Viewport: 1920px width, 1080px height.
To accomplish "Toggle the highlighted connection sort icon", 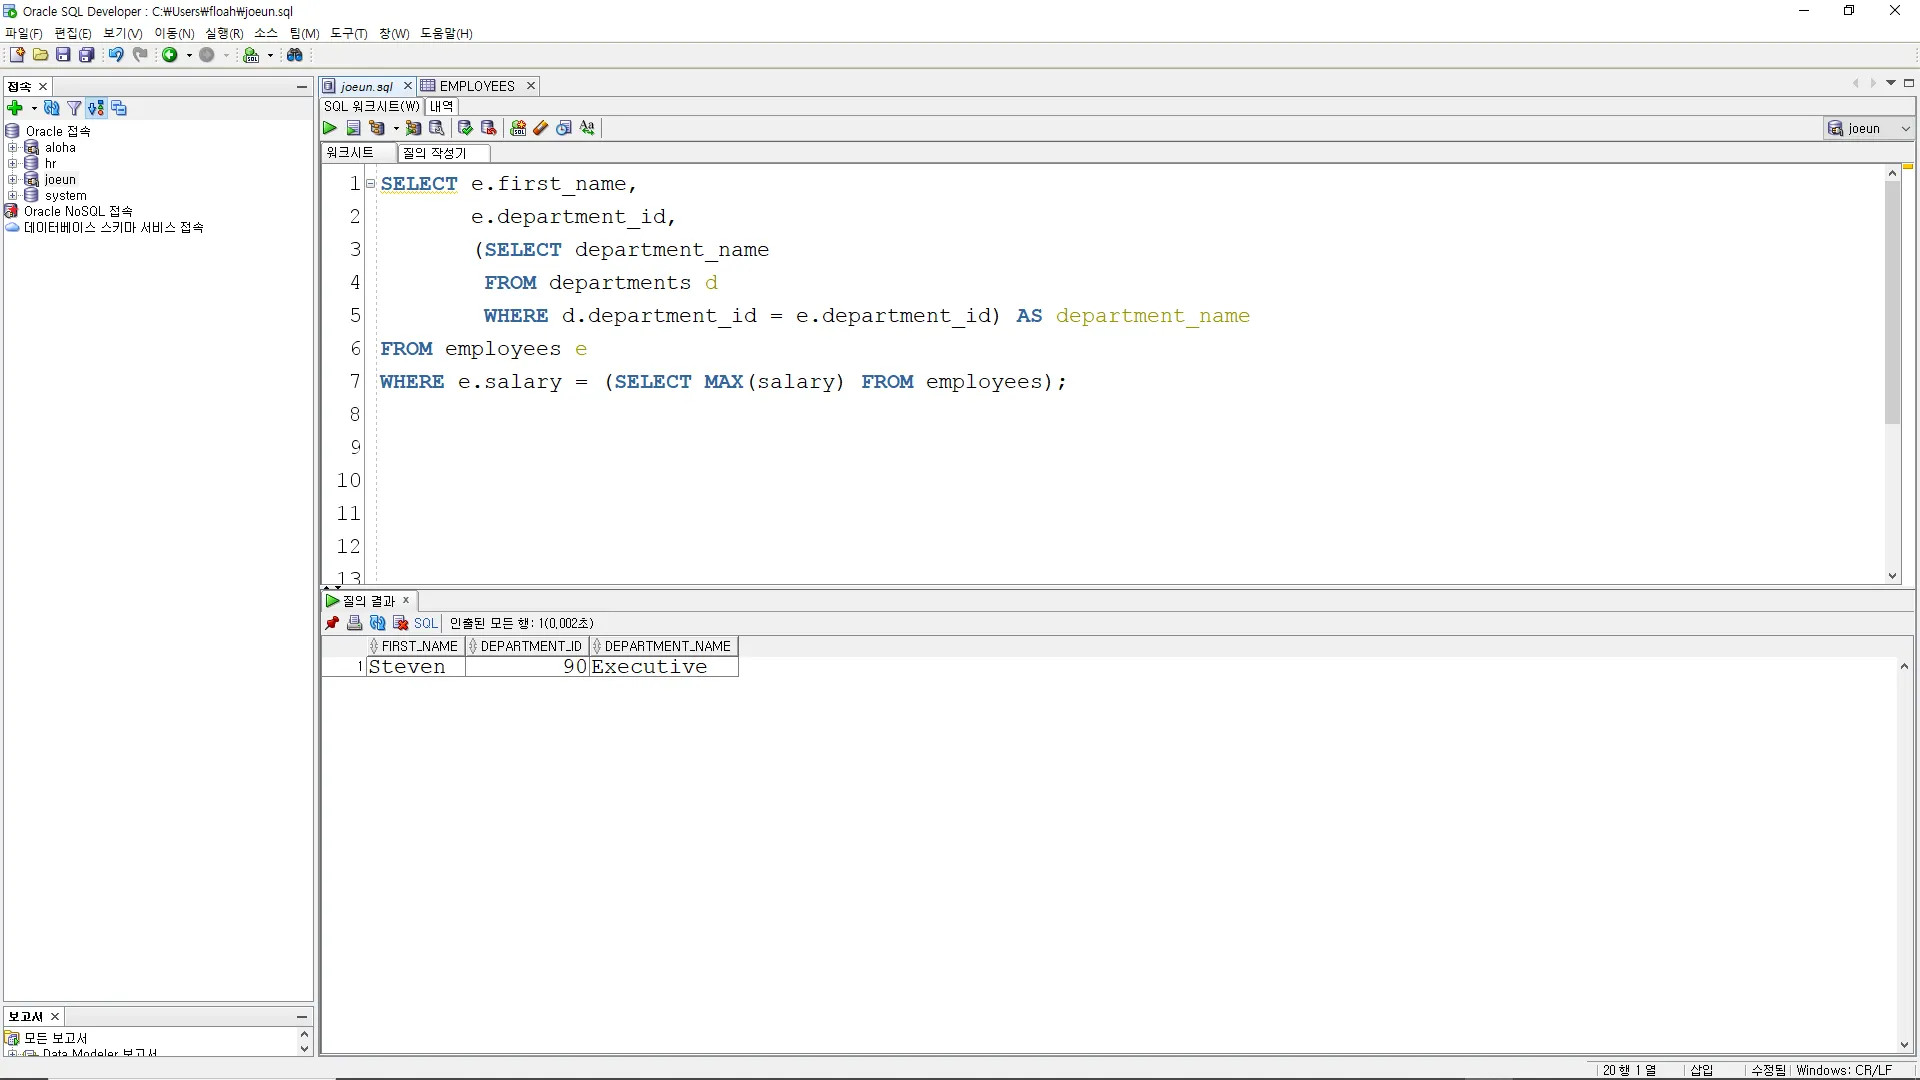I will pyautogui.click(x=96, y=108).
